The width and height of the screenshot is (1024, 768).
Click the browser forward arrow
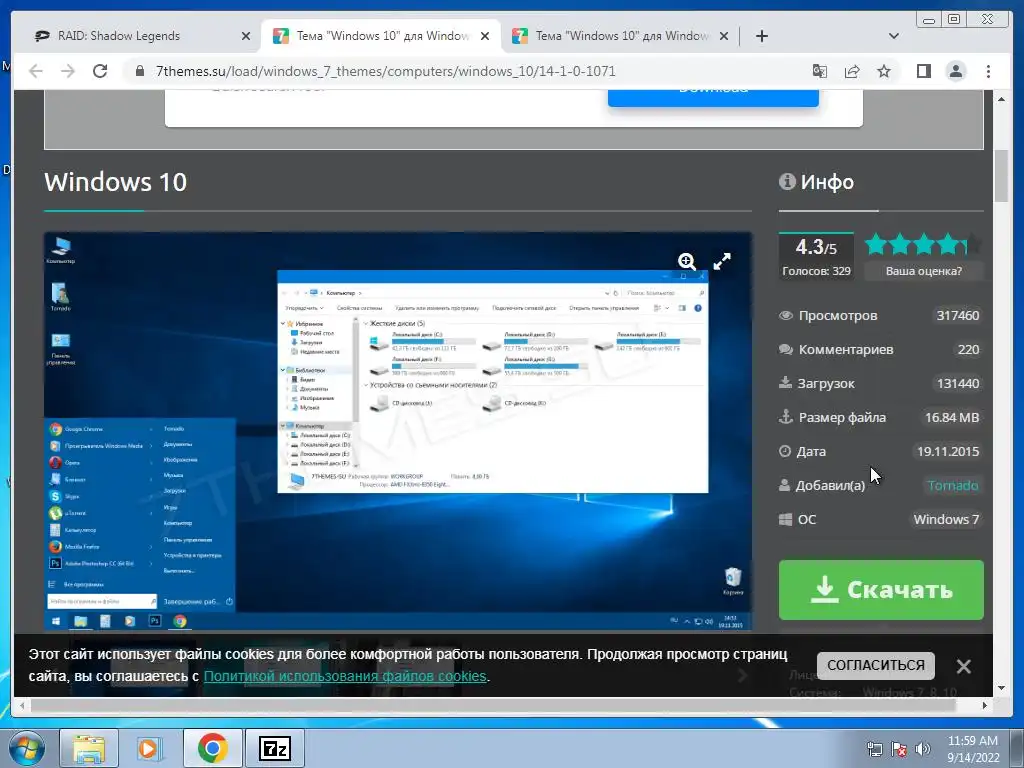68,71
